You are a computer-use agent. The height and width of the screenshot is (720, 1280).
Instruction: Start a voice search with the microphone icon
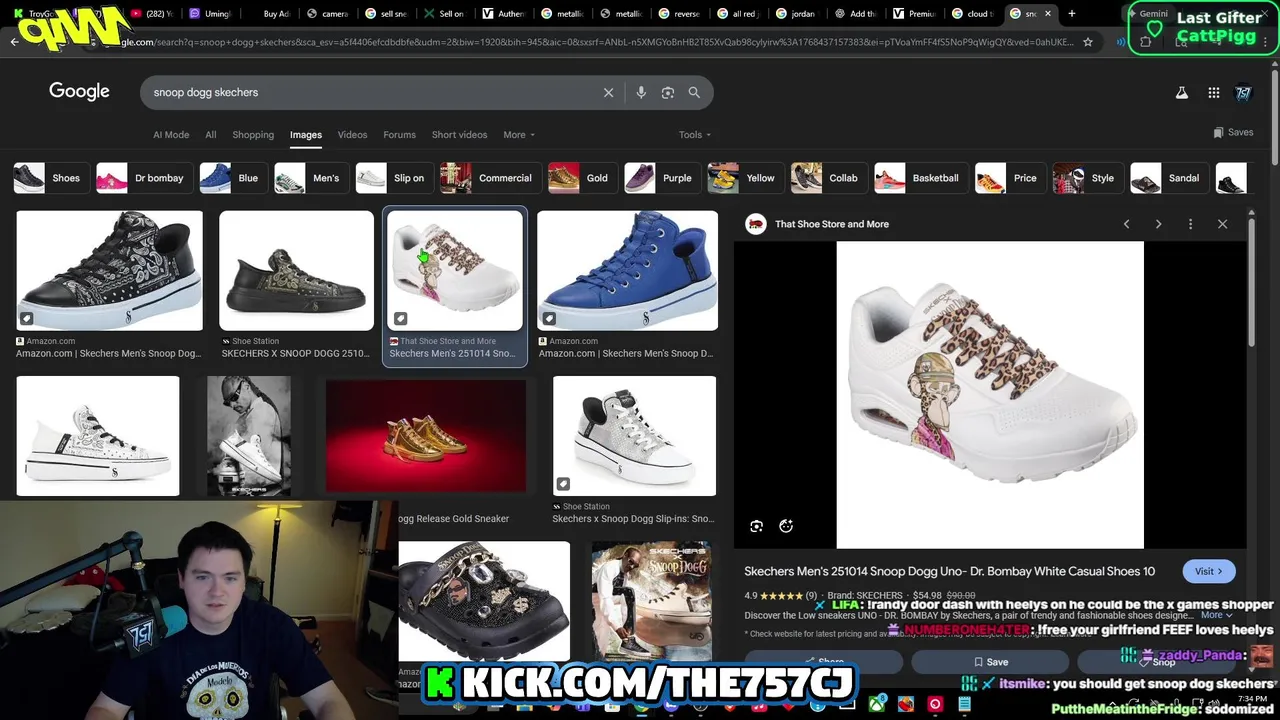[641, 92]
